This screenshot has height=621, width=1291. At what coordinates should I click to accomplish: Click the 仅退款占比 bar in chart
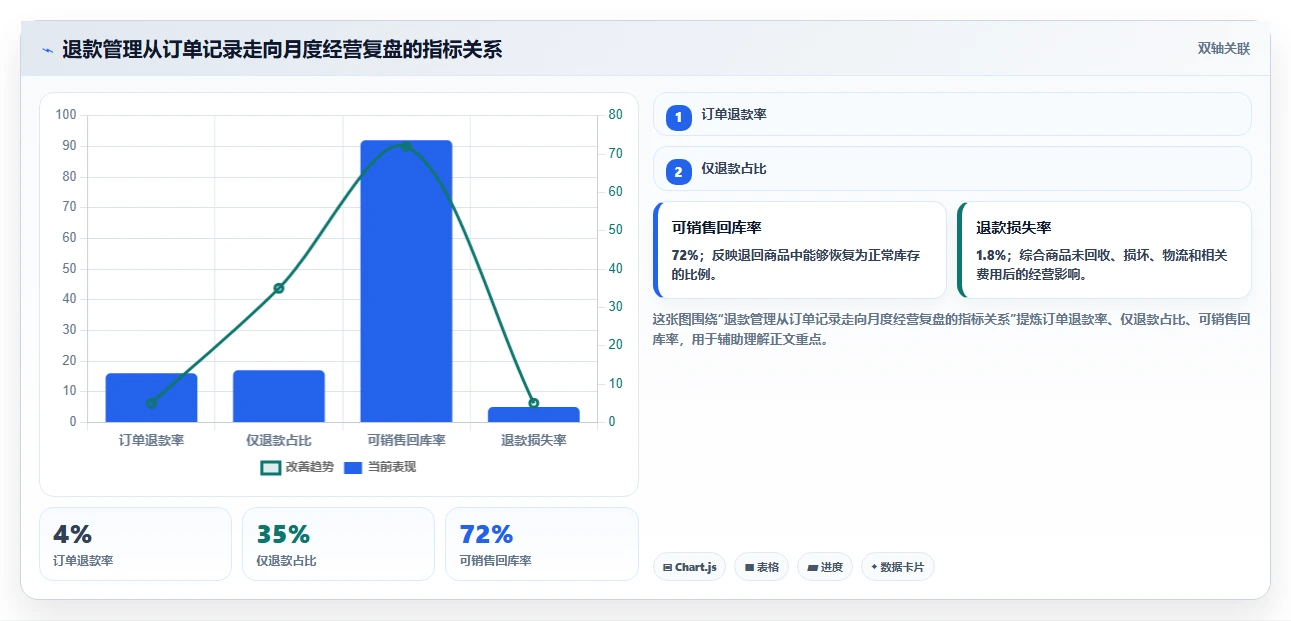click(279, 396)
